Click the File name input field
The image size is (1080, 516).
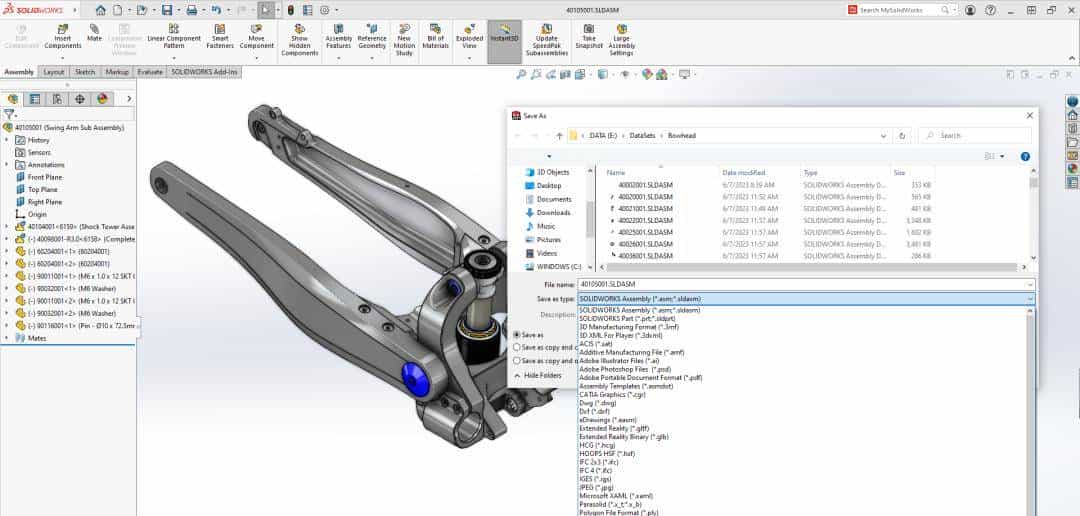806,285
